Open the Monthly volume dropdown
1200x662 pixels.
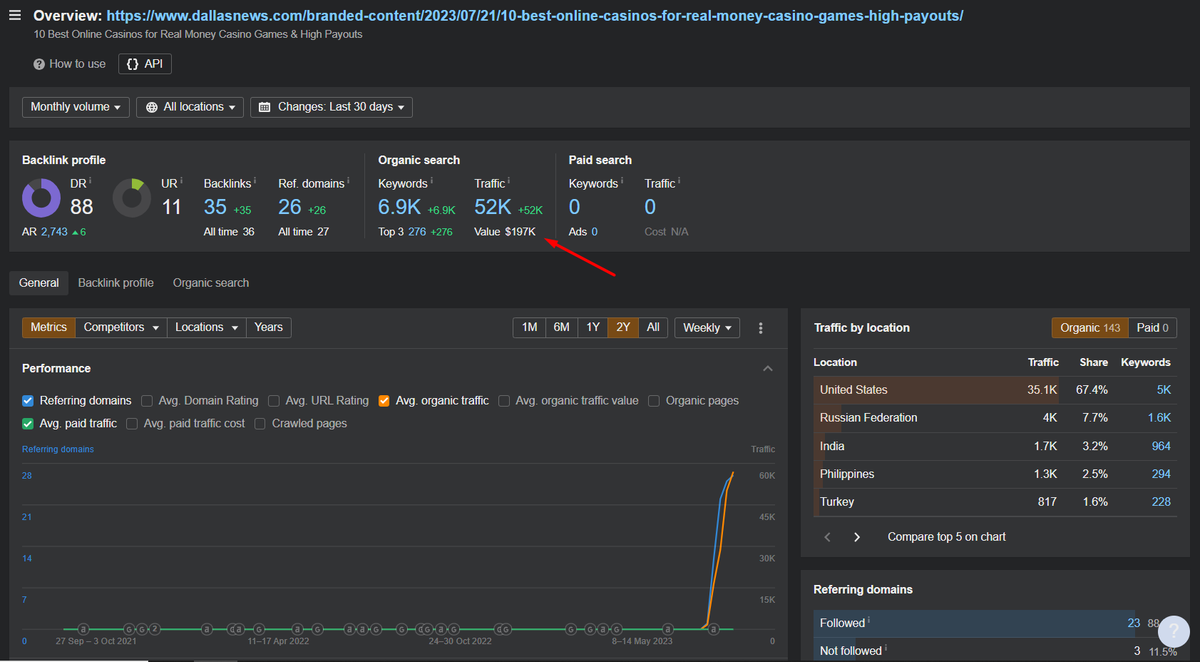click(x=76, y=107)
